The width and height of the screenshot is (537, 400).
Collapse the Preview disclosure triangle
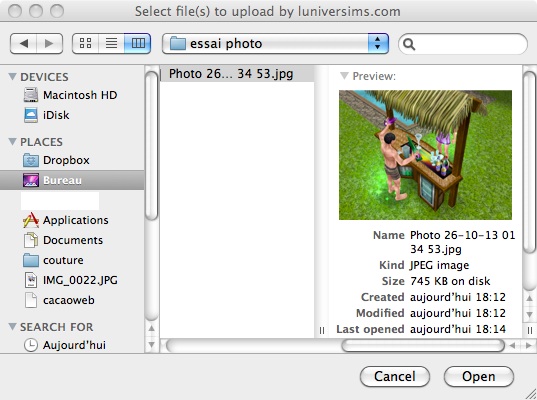[344, 76]
